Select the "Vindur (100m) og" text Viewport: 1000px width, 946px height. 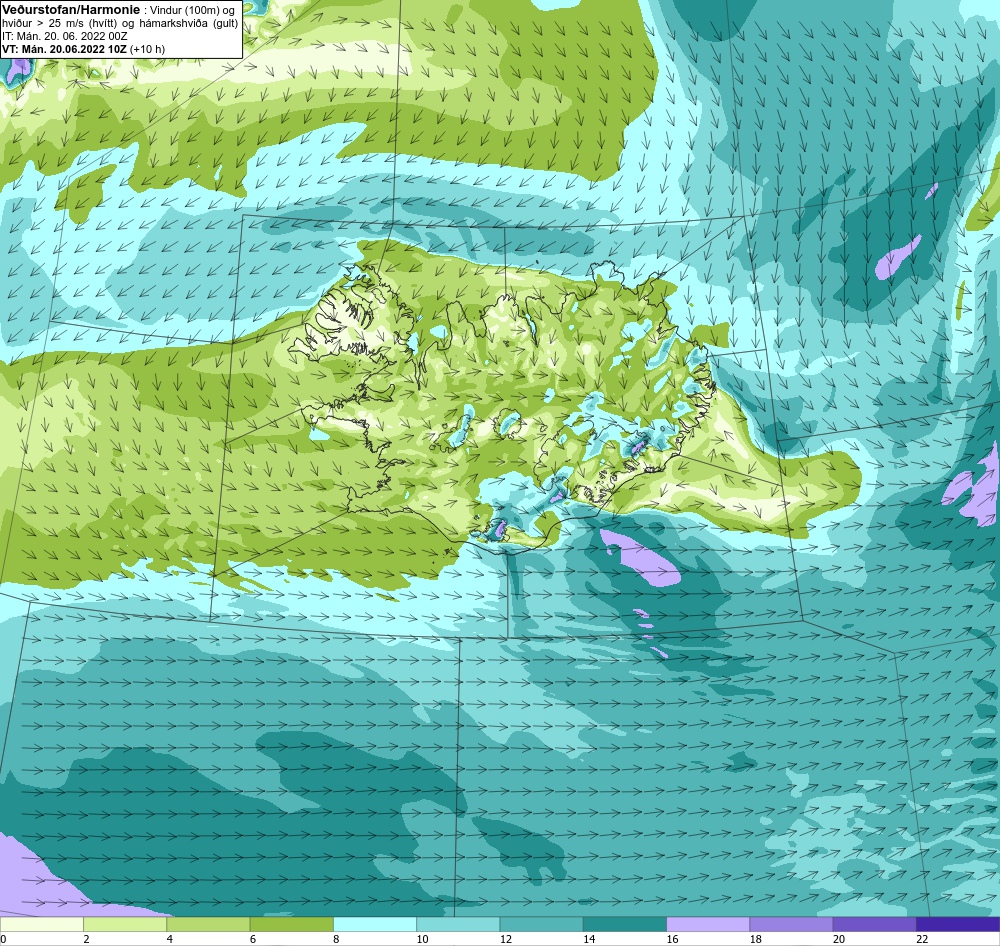[x=191, y=10]
